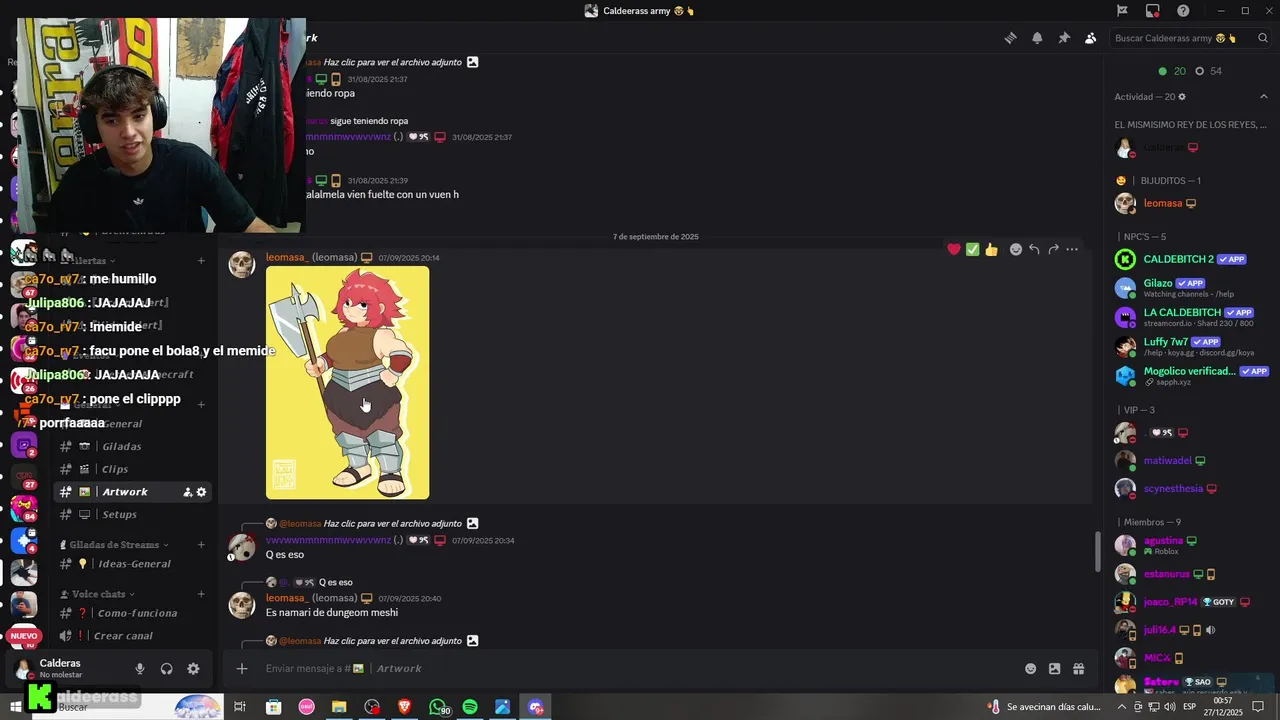Click the server icon with 84 badge
This screenshot has height=720, width=1280.
coord(24,507)
